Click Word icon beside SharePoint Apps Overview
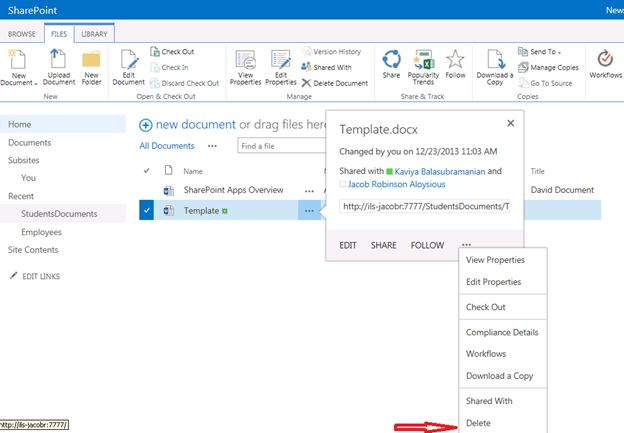Viewport: 624px width, 433px height. click(169, 190)
